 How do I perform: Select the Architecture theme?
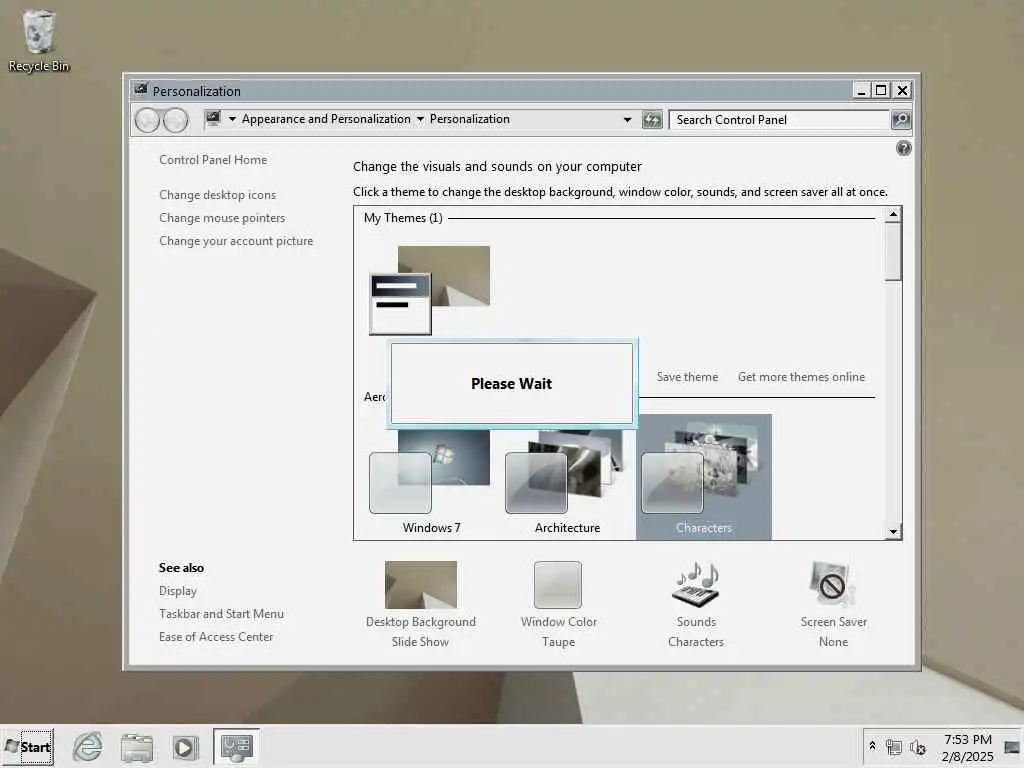567,482
